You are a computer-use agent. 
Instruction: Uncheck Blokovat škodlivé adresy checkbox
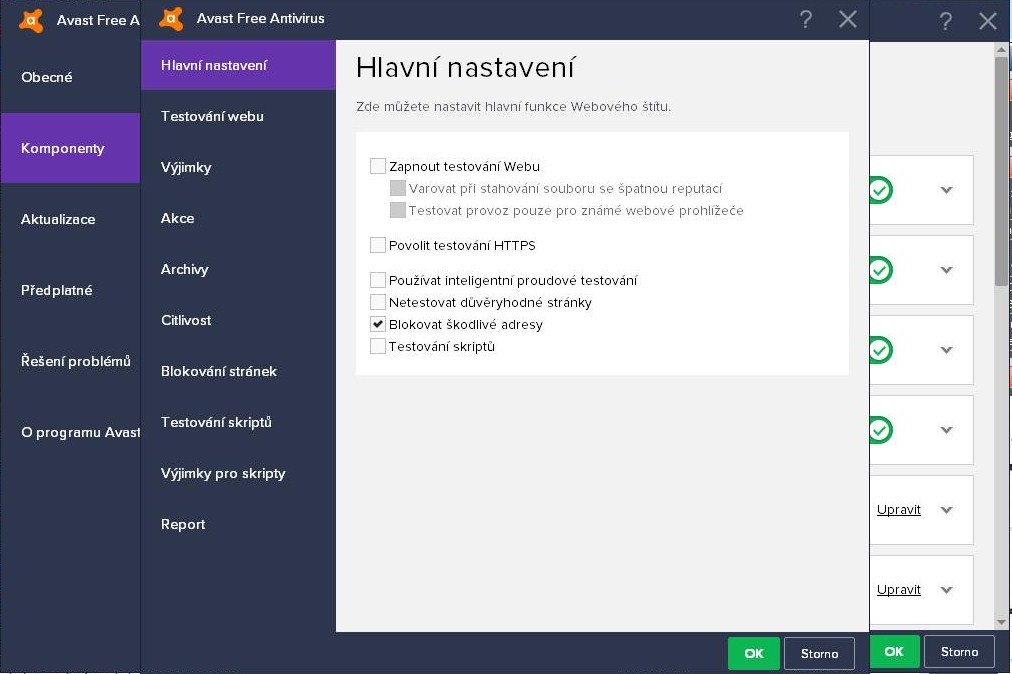click(x=378, y=323)
